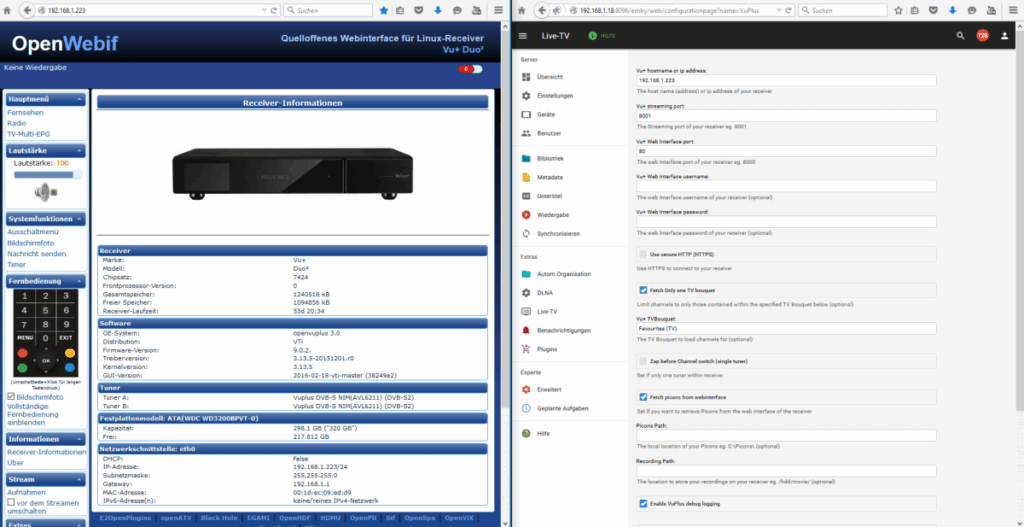Viewport: 1024px width, 527px height.
Task: Click Vu+ hostname or ip address field
Action: click(786, 80)
